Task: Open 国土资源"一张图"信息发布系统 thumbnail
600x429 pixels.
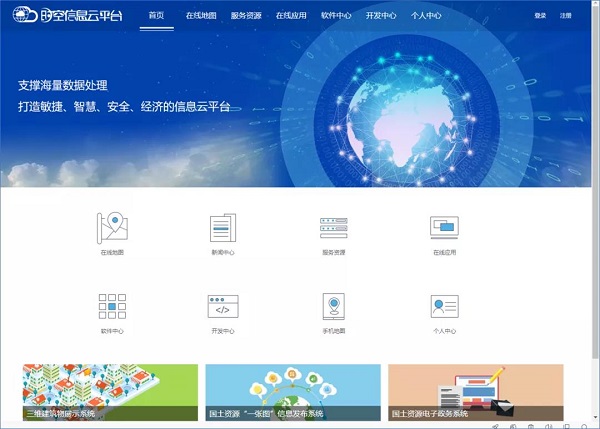Action: (x=293, y=391)
